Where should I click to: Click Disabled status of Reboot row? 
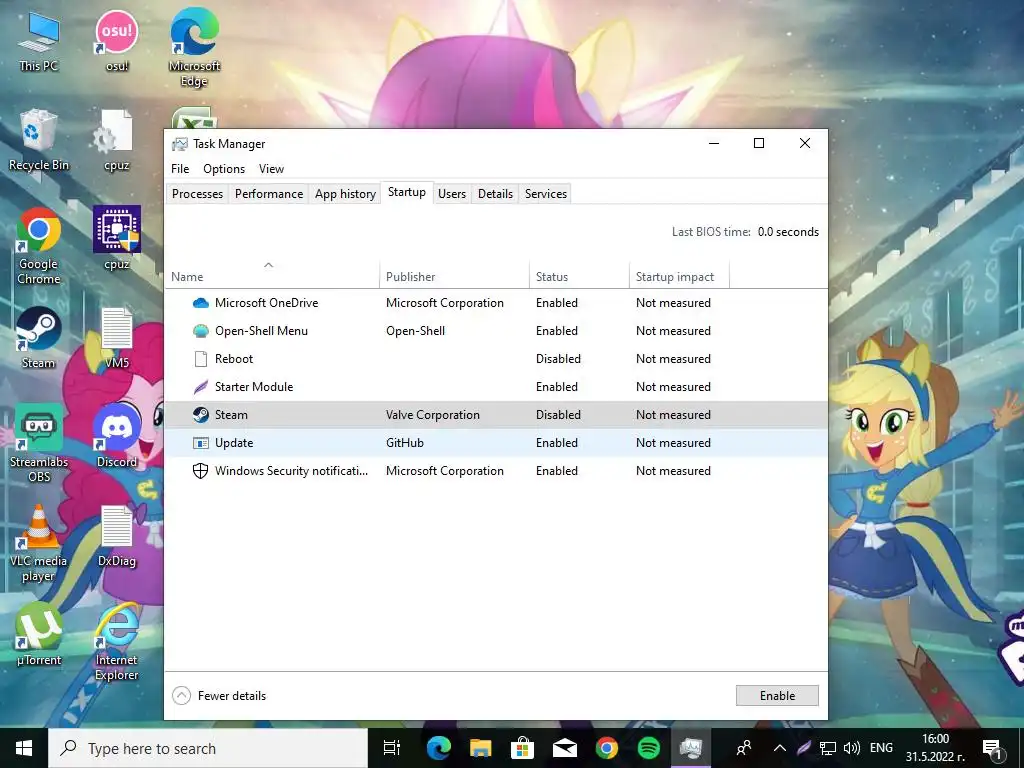click(558, 359)
